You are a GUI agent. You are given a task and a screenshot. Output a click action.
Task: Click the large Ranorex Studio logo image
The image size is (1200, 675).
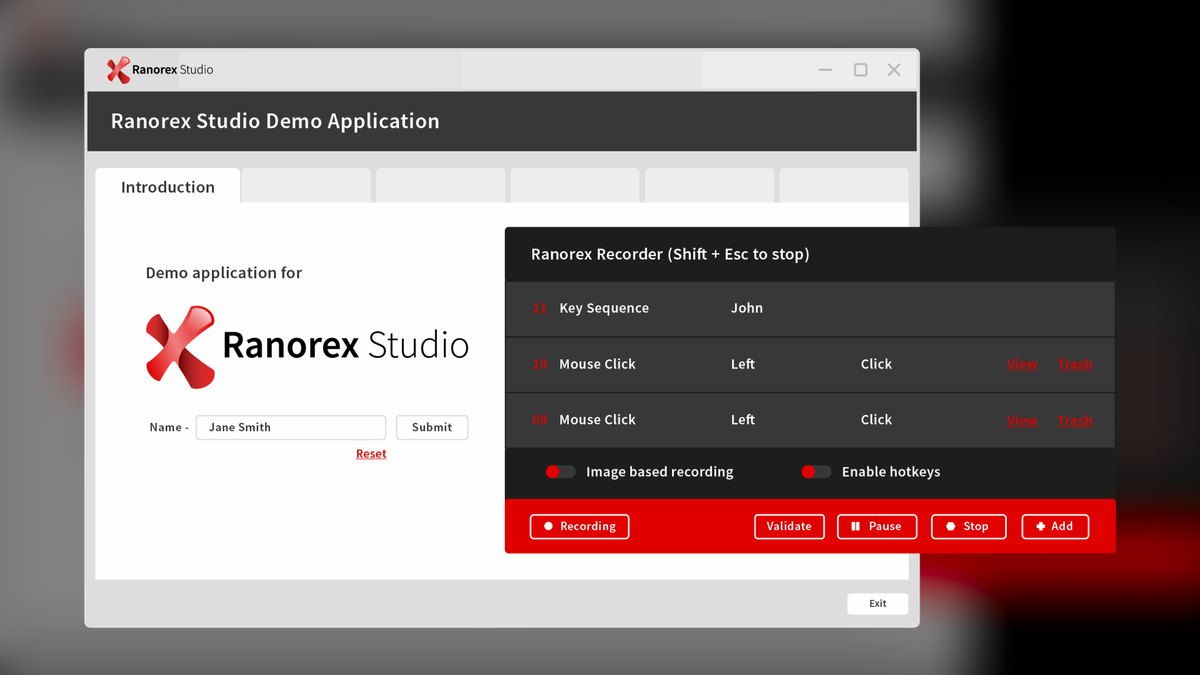[x=307, y=347]
